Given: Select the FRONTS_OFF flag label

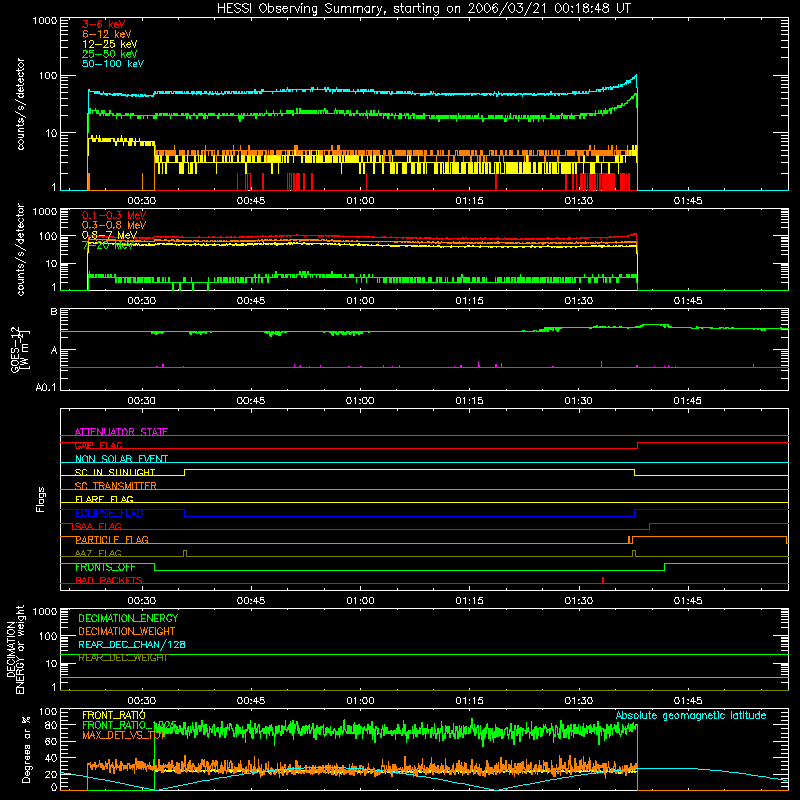Looking at the screenshot, I should (105, 567).
